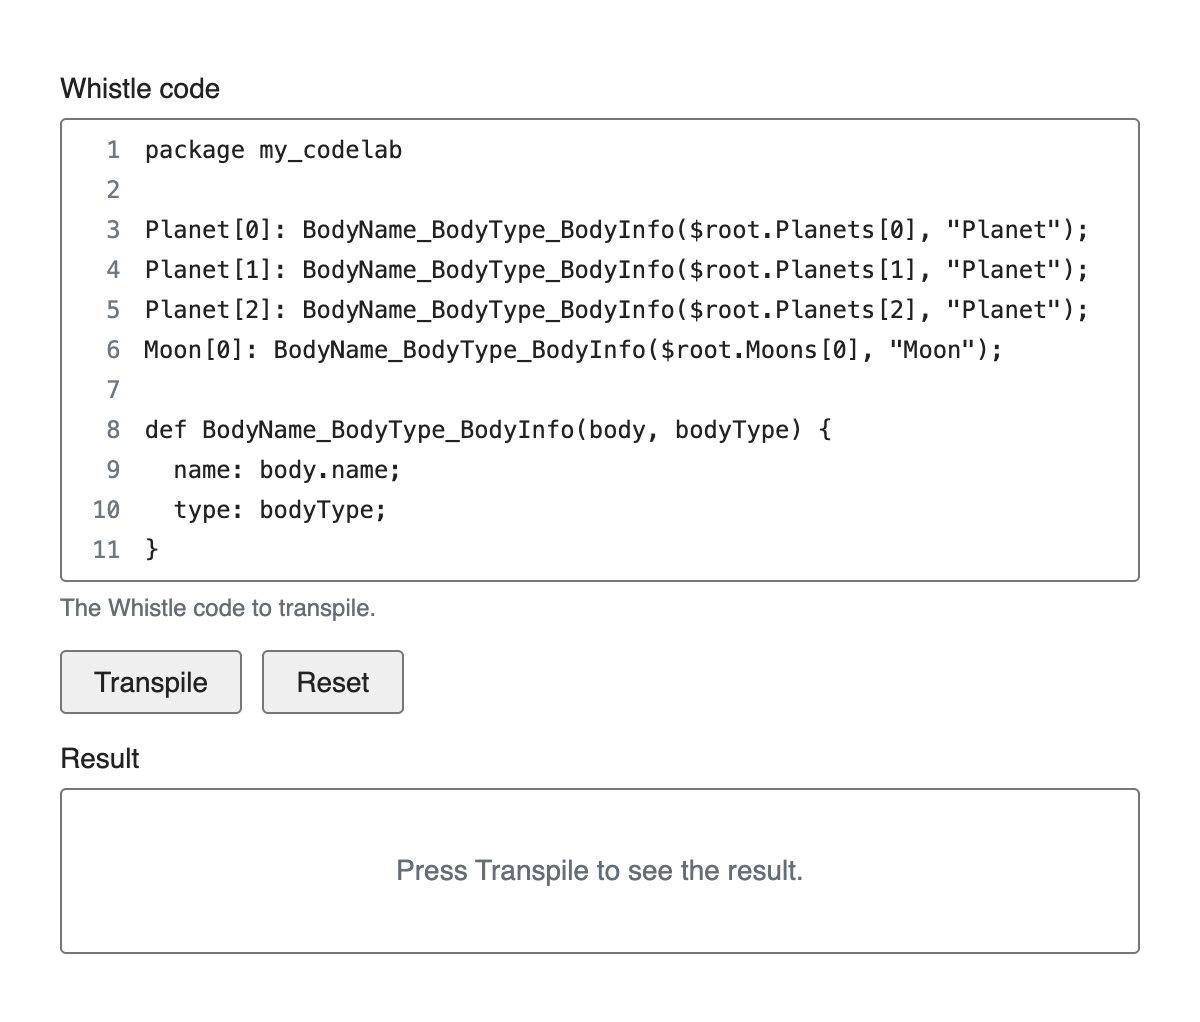Click inside the Planet[1] code line
This screenshot has height=1022, width=1200.
[x=615, y=270]
